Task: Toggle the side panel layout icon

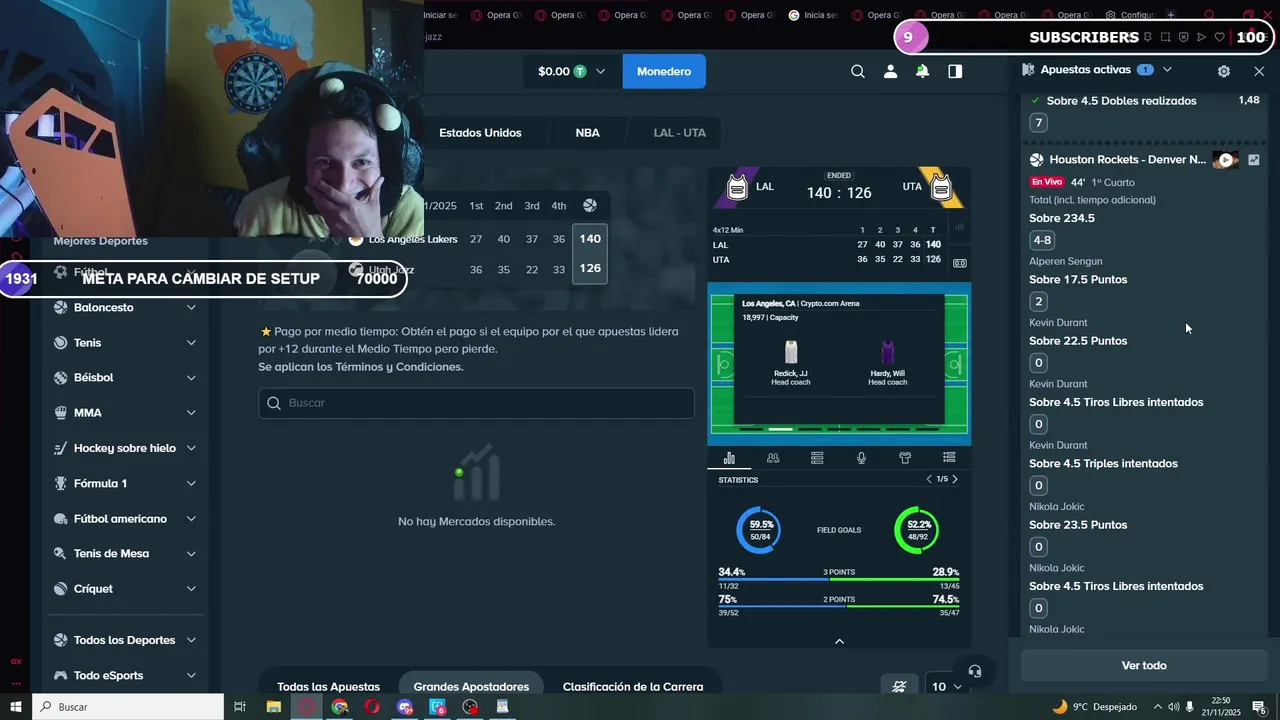Action: click(955, 71)
